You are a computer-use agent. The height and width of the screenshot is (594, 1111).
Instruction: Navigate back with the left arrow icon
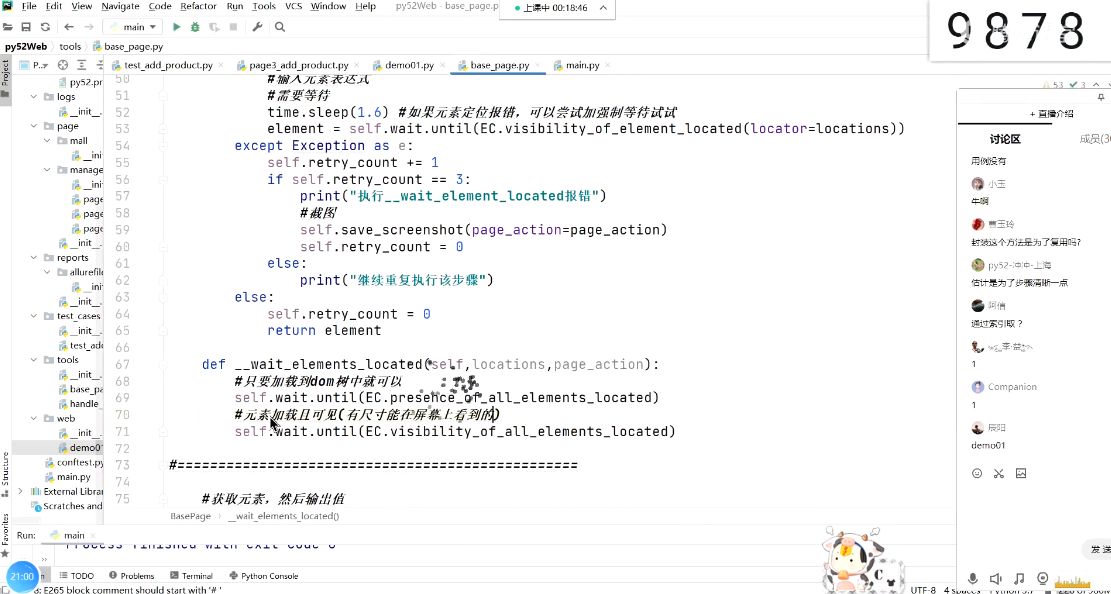pyautogui.click(x=69, y=27)
